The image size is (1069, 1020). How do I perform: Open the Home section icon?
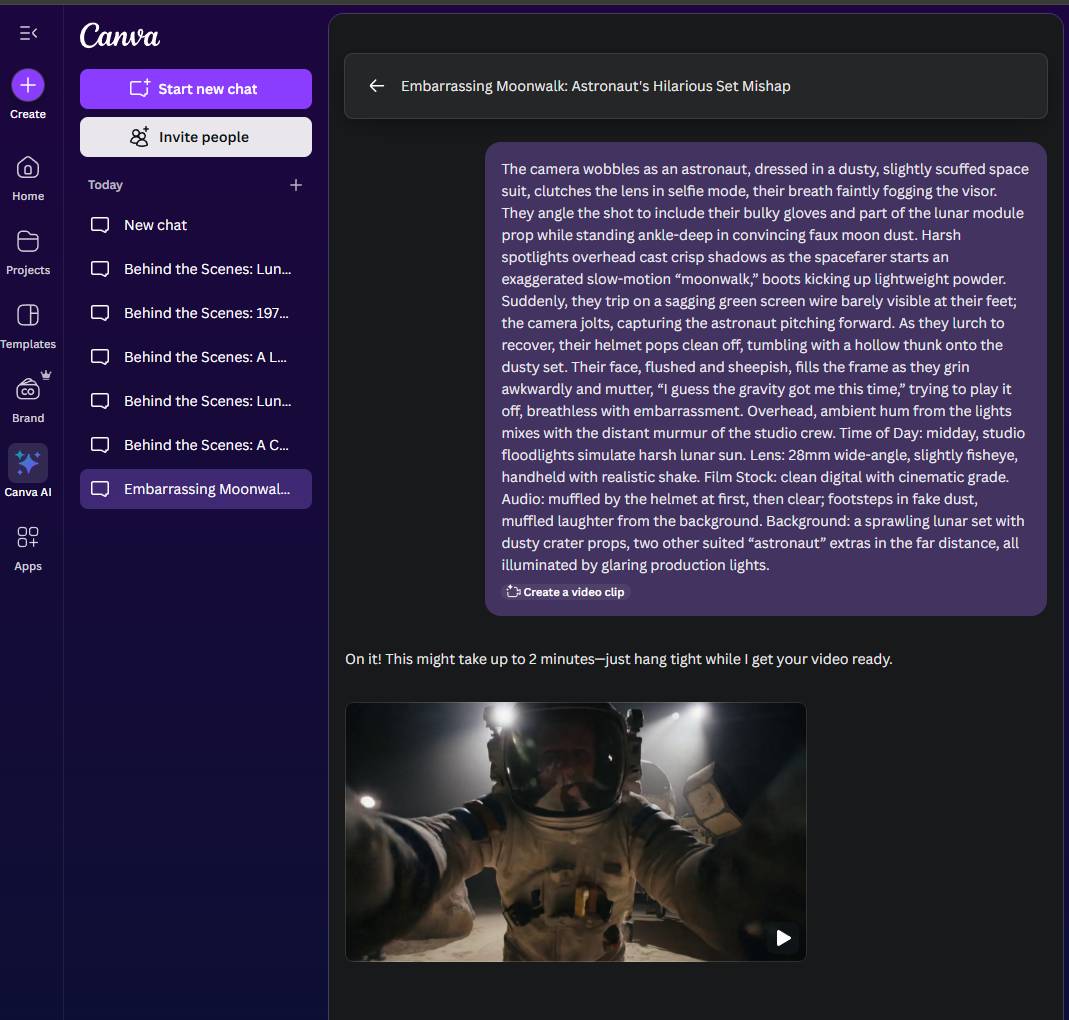(28, 168)
